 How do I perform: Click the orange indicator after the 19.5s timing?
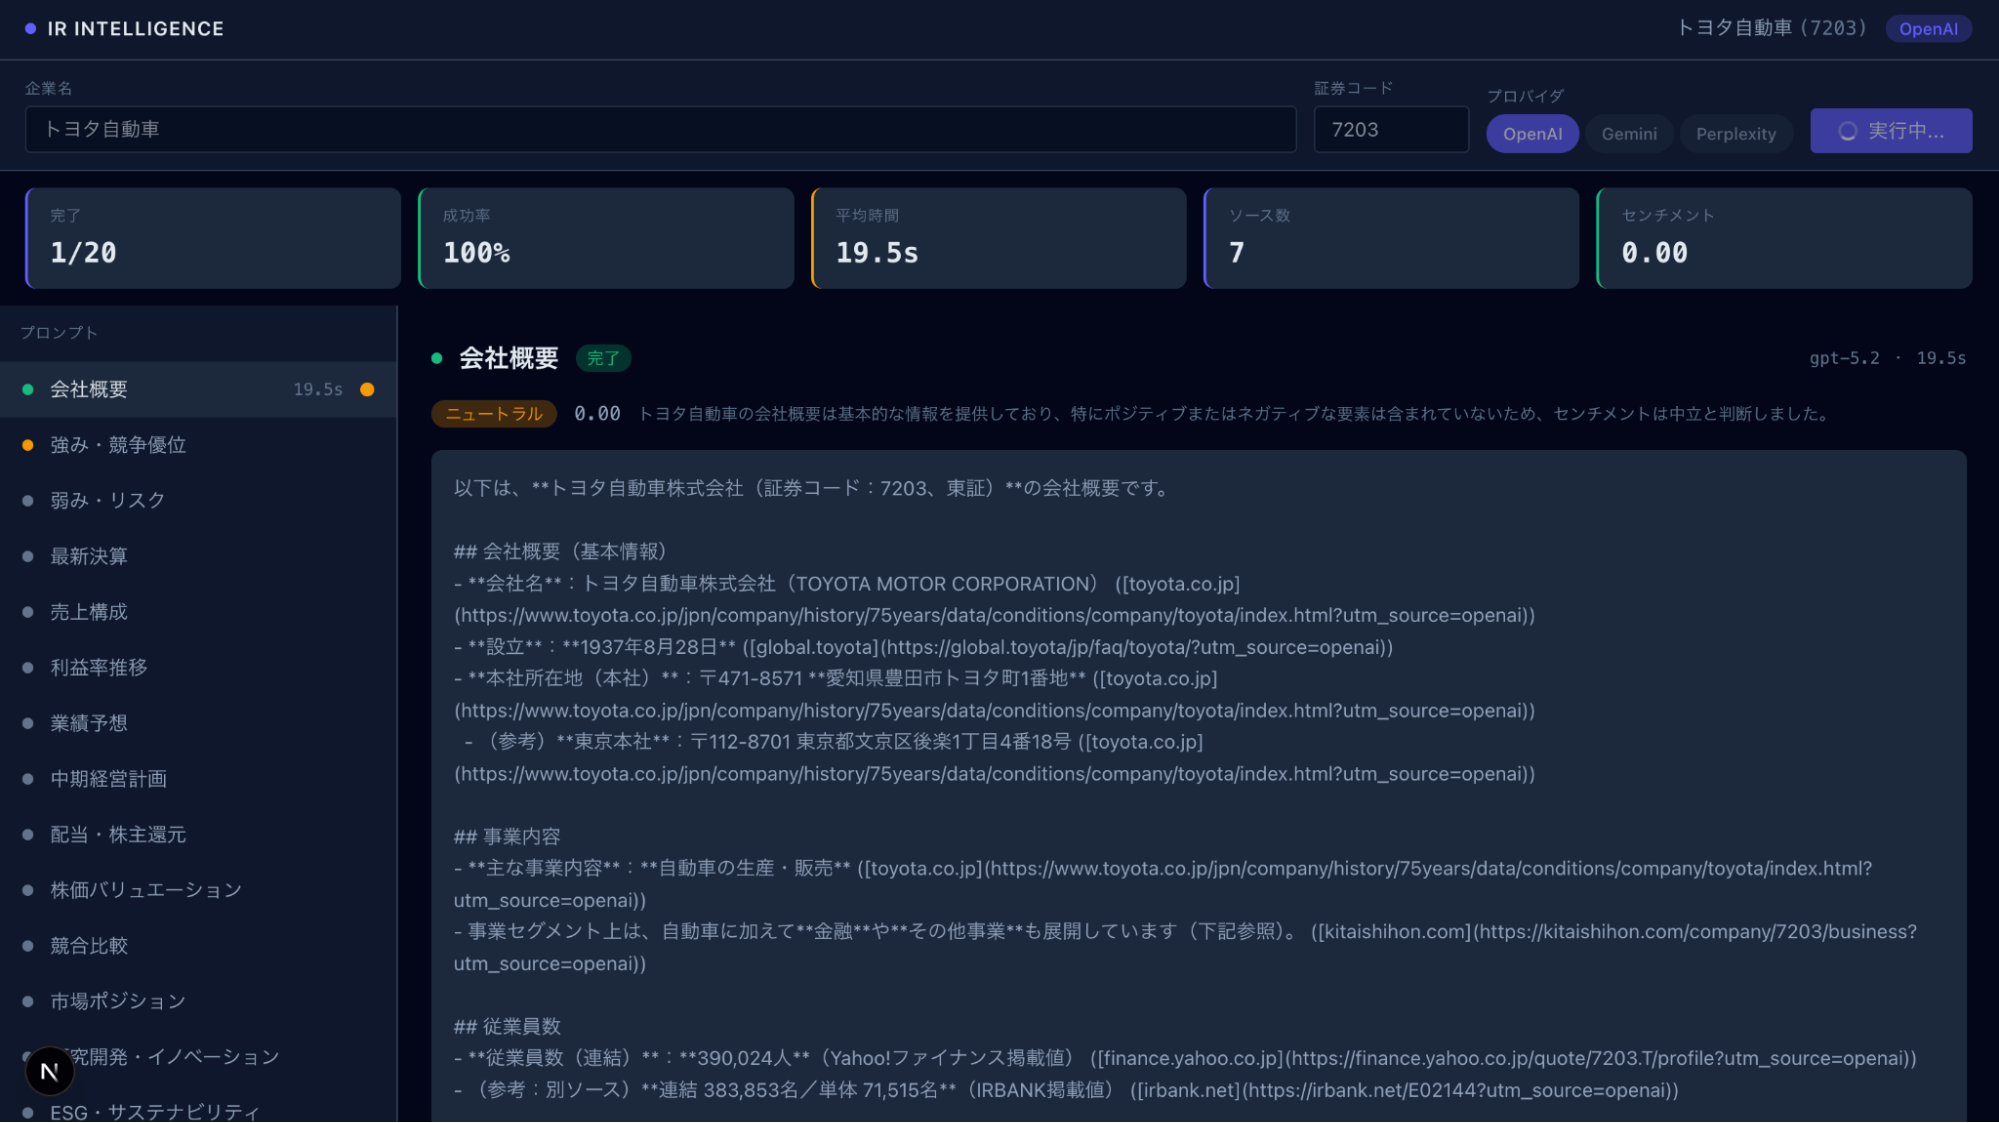click(x=366, y=389)
